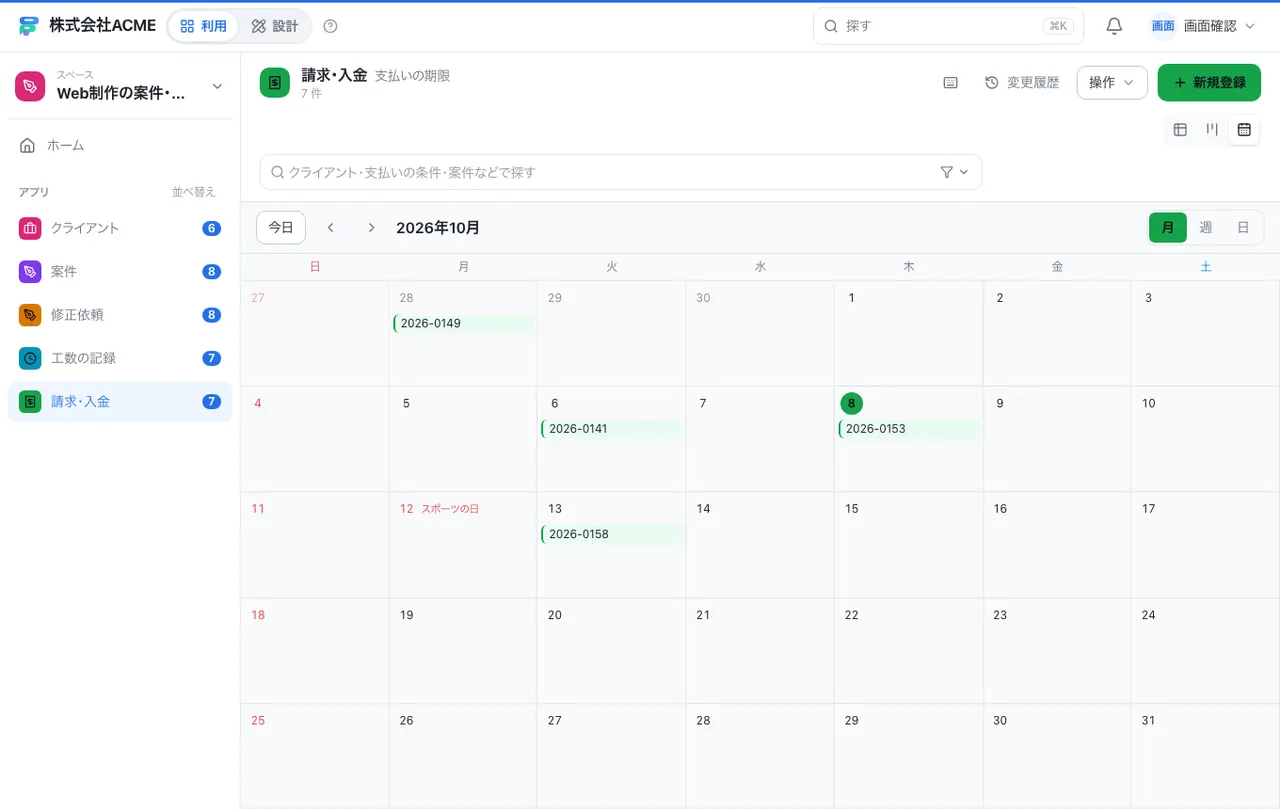This screenshot has width=1280, height=809.
Task: Select 週 calendar view
Action: click(1206, 228)
